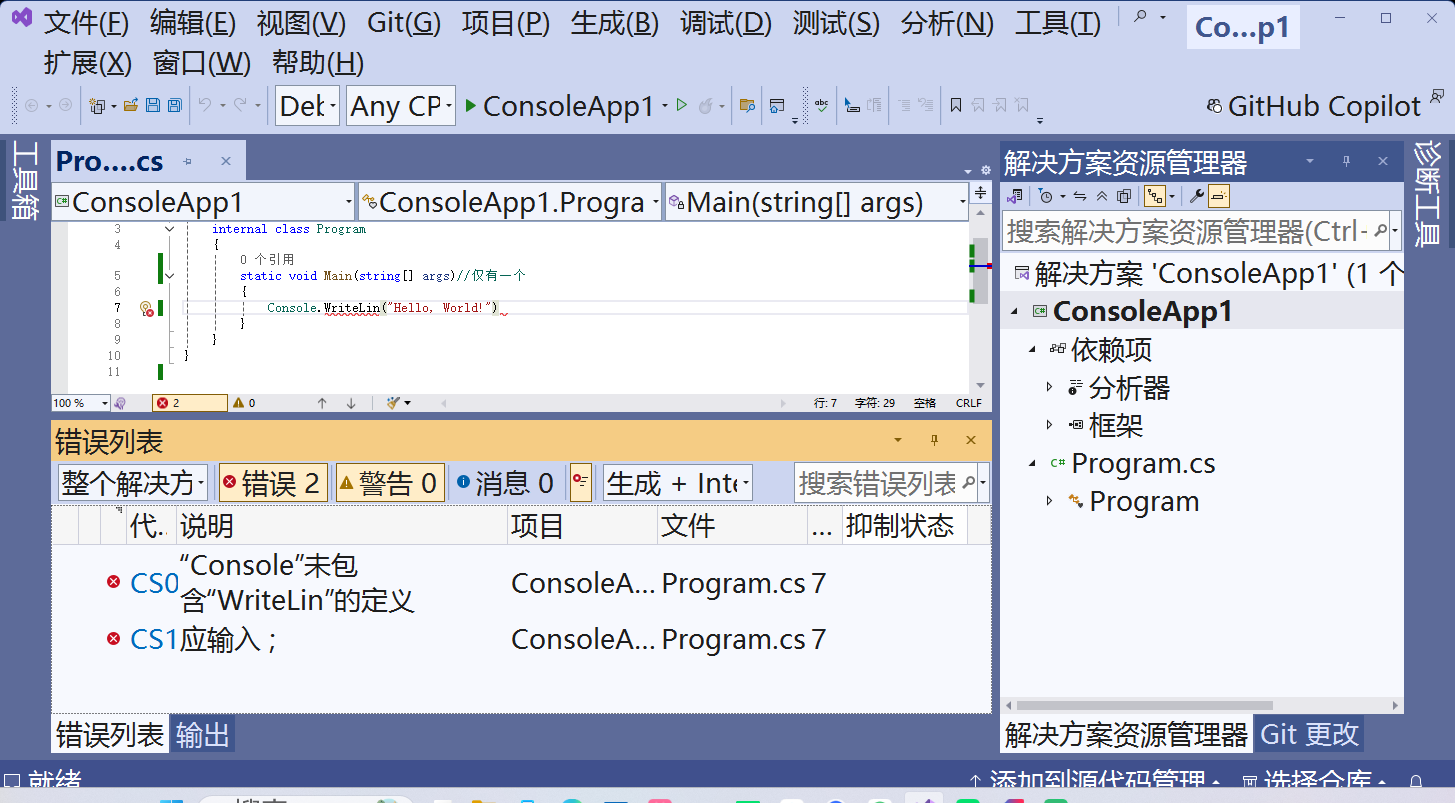This screenshot has height=803, width=1455.
Task: Click the Find in Files toolbar icon
Action: [x=747, y=105]
